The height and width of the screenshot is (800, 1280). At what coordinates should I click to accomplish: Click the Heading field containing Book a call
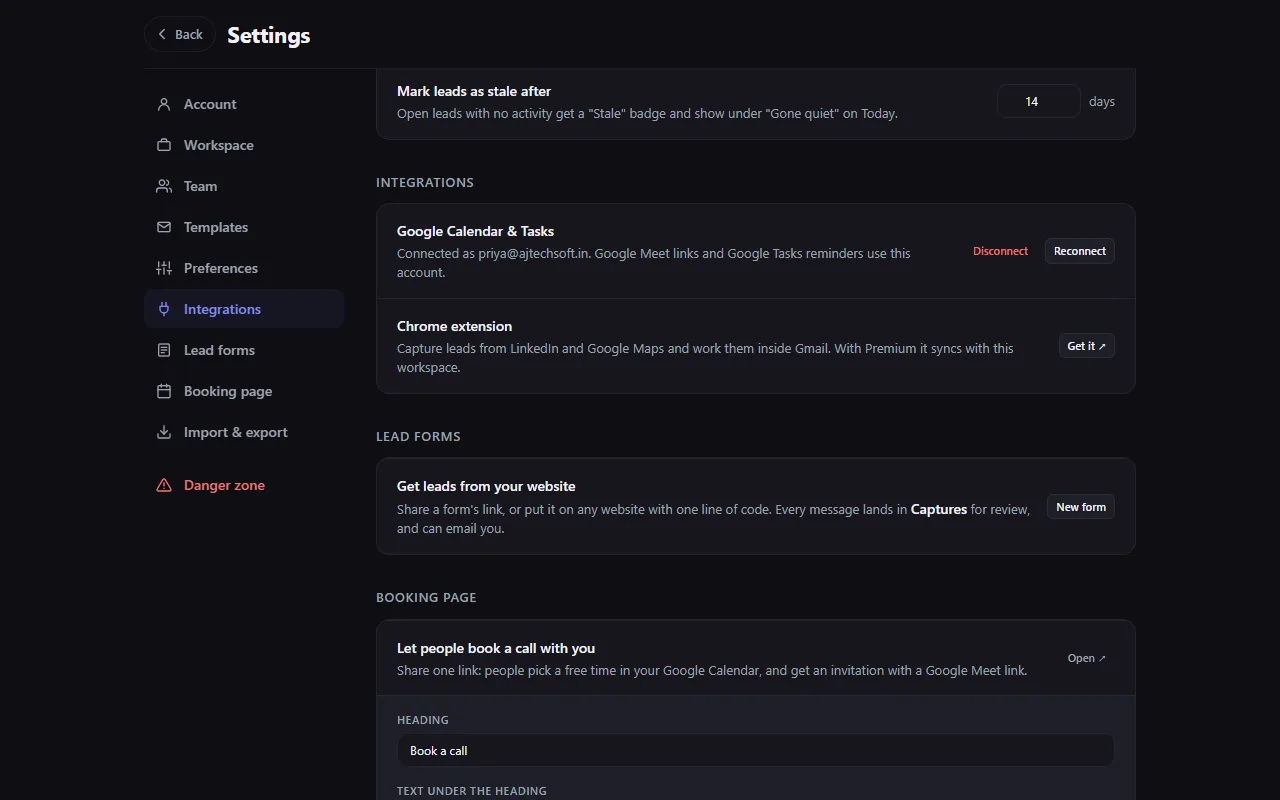pyautogui.click(x=755, y=751)
